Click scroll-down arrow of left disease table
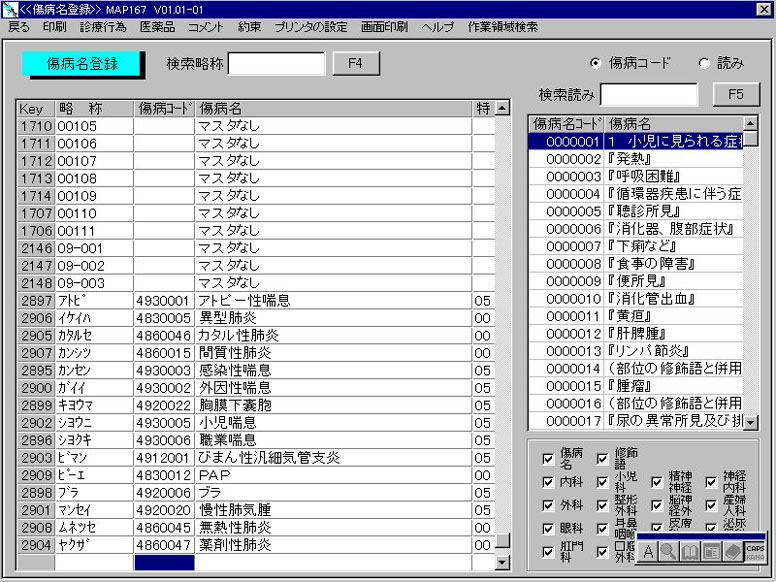The width and height of the screenshot is (776, 582). point(503,563)
